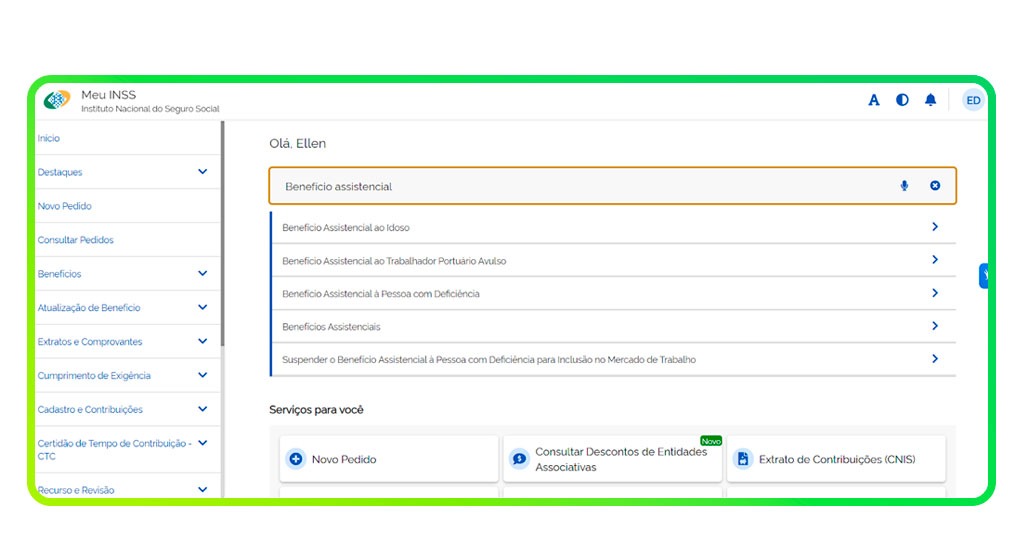Click arrow beside Benefícios Assistenciais result

(x=935, y=326)
